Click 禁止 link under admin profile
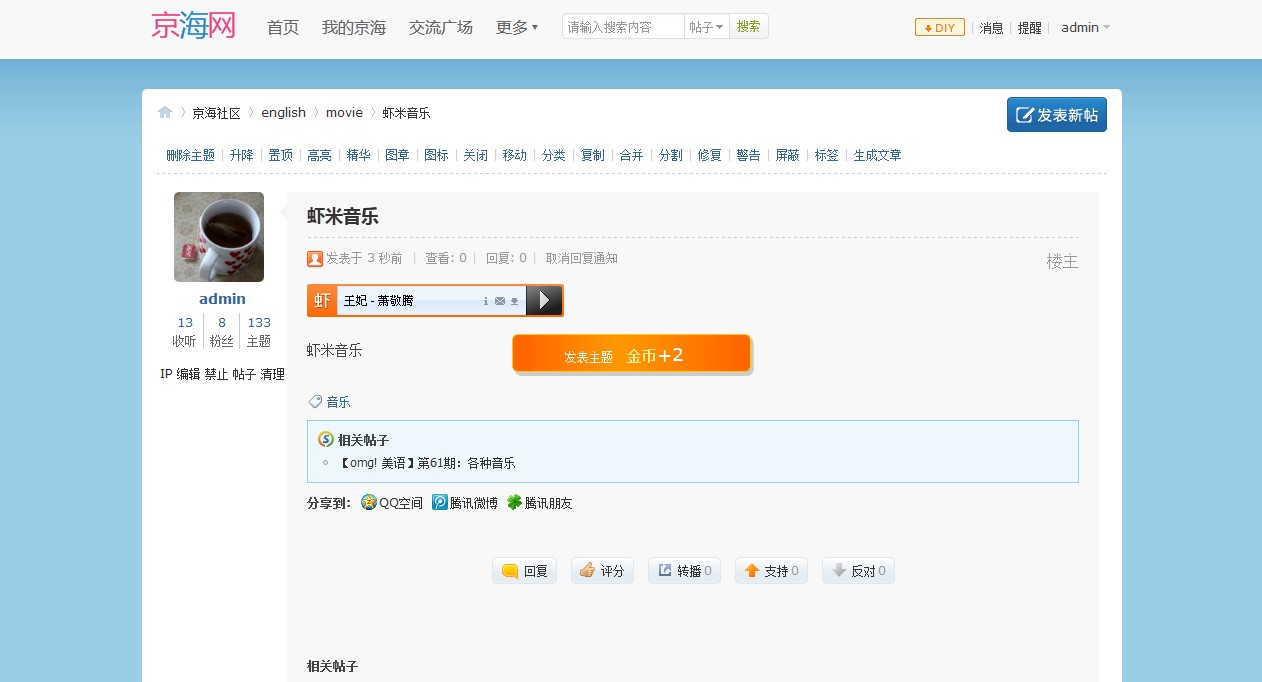The height and width of the screenshot is (682, 1262). point(217,374)
